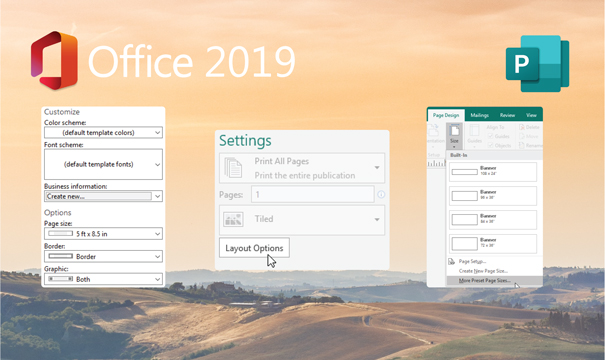Open the Mailings ribbon tab
Viewport: 605px width, 360px height.
[x=480, y=115]
